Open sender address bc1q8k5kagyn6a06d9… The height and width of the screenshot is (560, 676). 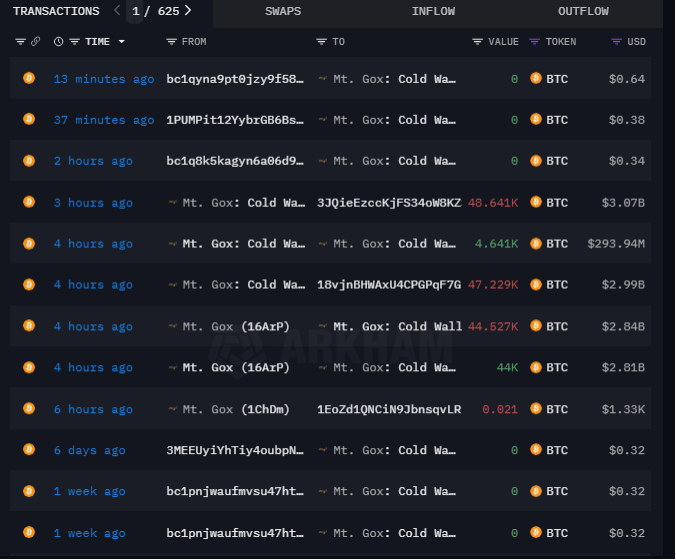coord(235,161)
